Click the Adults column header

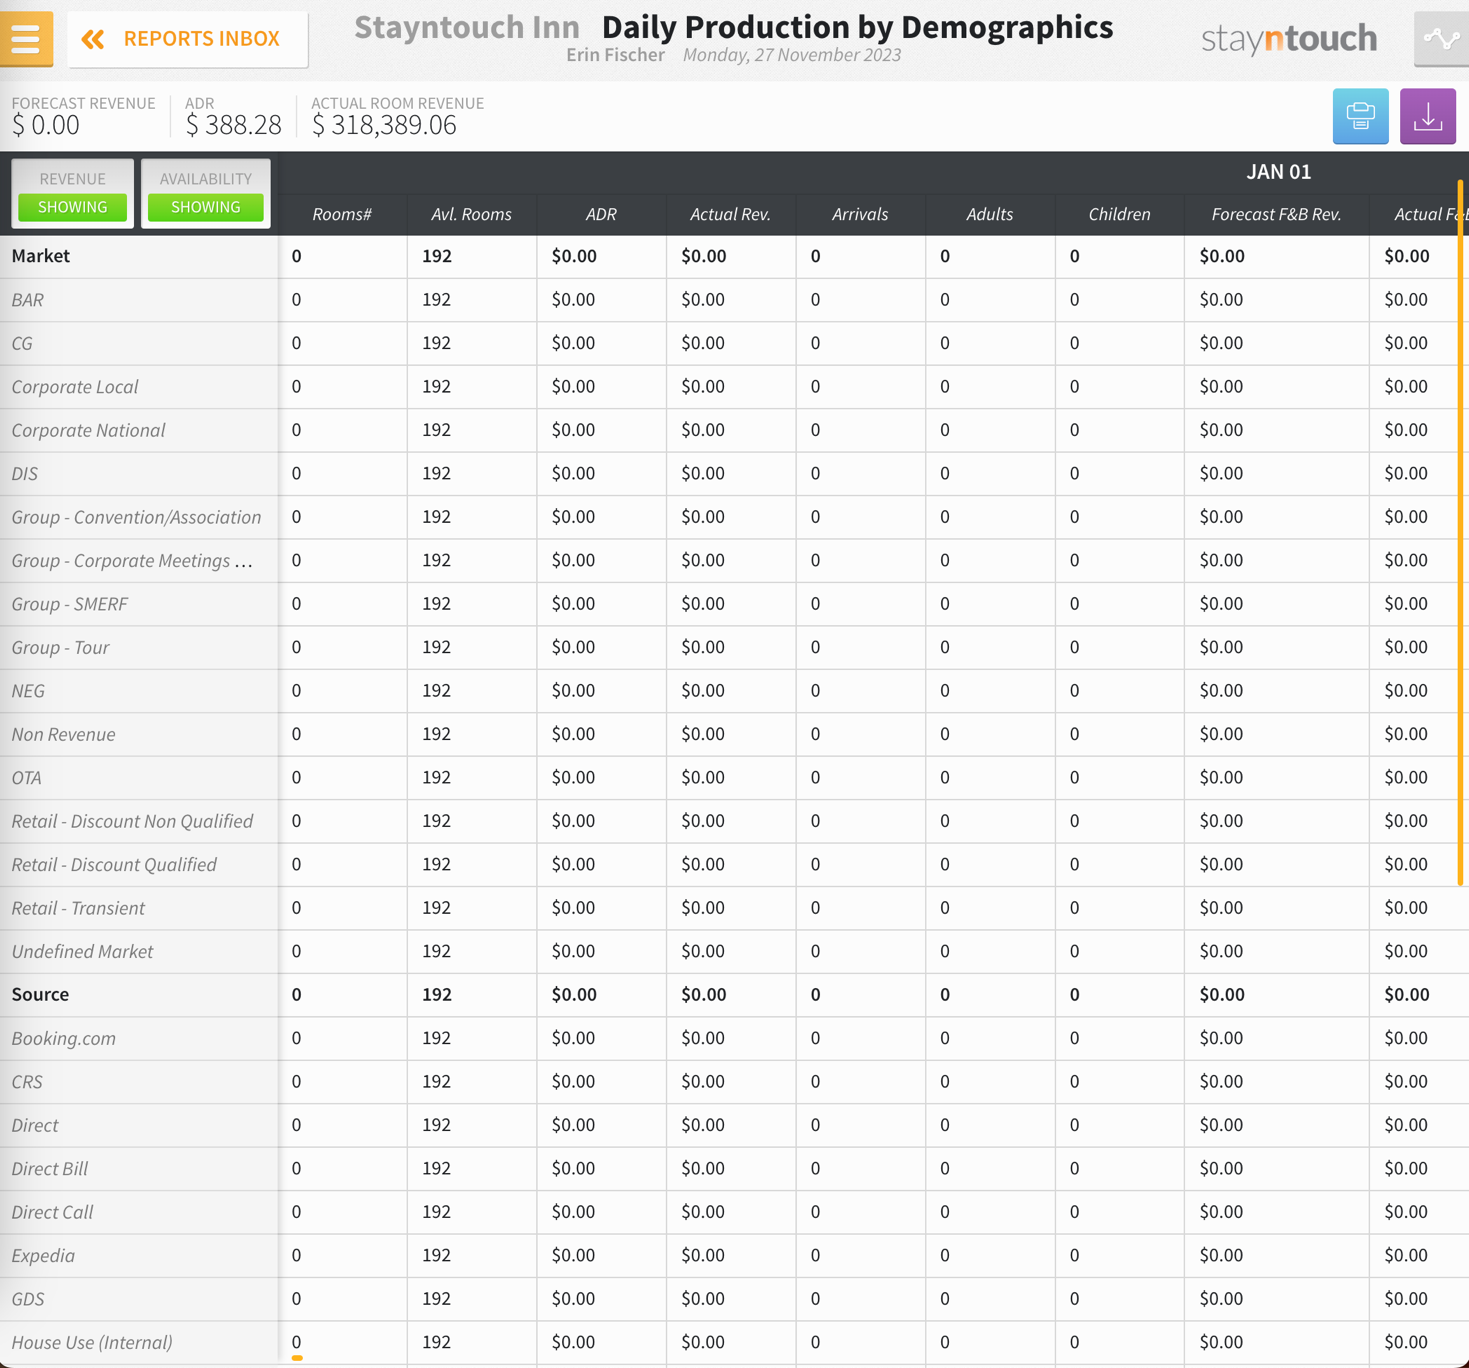[x=990, y=214]
